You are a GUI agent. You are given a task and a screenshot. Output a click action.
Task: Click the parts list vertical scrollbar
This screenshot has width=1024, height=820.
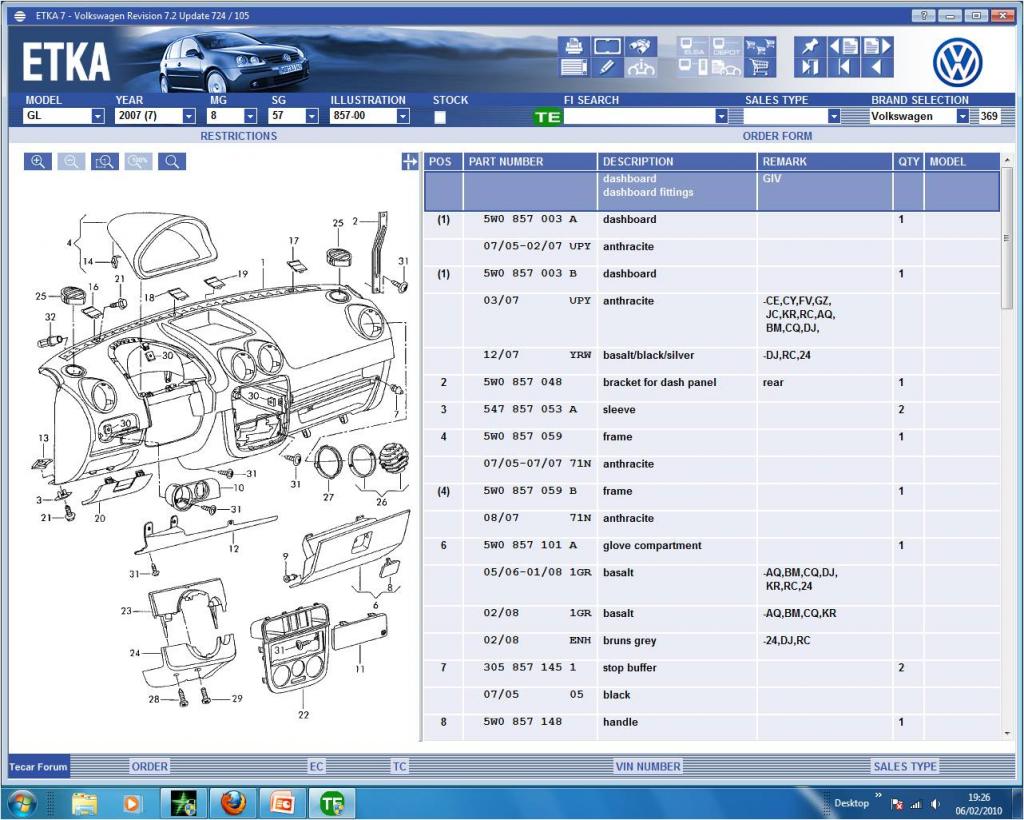(1008, 447)
